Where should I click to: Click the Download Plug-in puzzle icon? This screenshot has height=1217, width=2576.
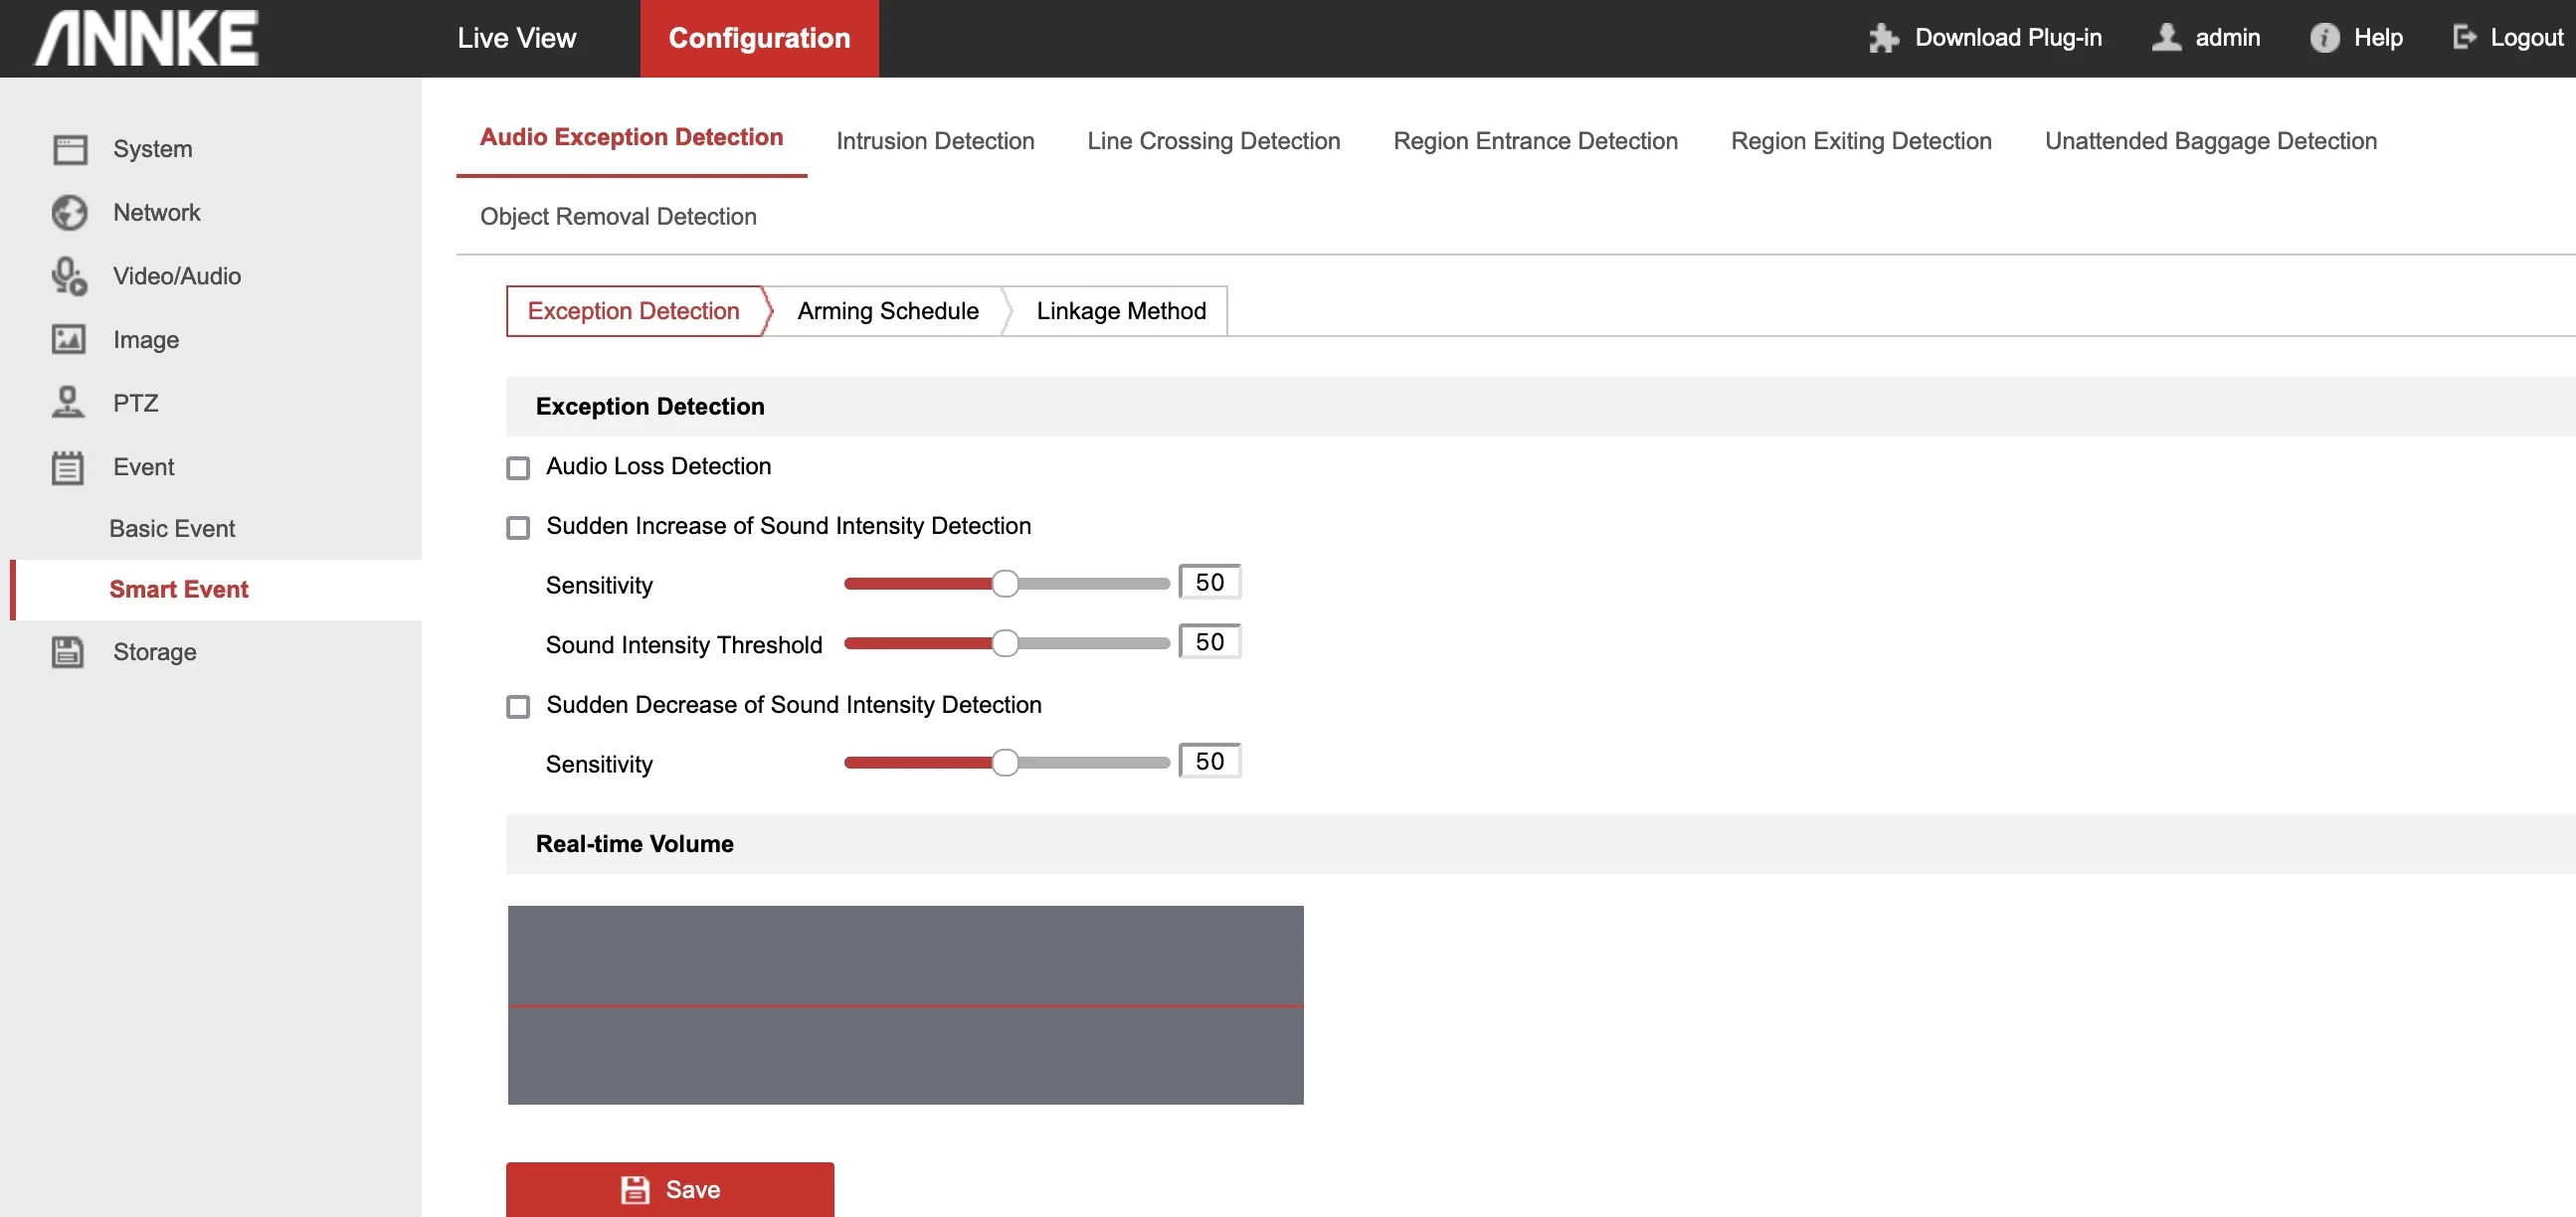1883,38
